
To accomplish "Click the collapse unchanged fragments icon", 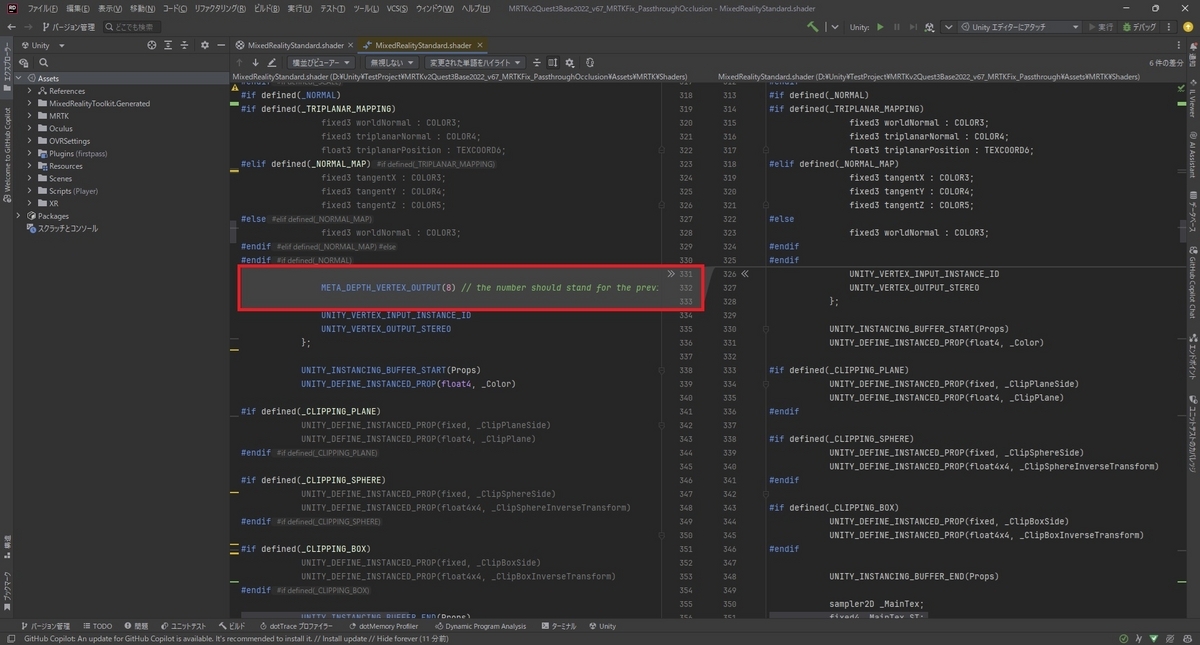I will click(537, 62).
